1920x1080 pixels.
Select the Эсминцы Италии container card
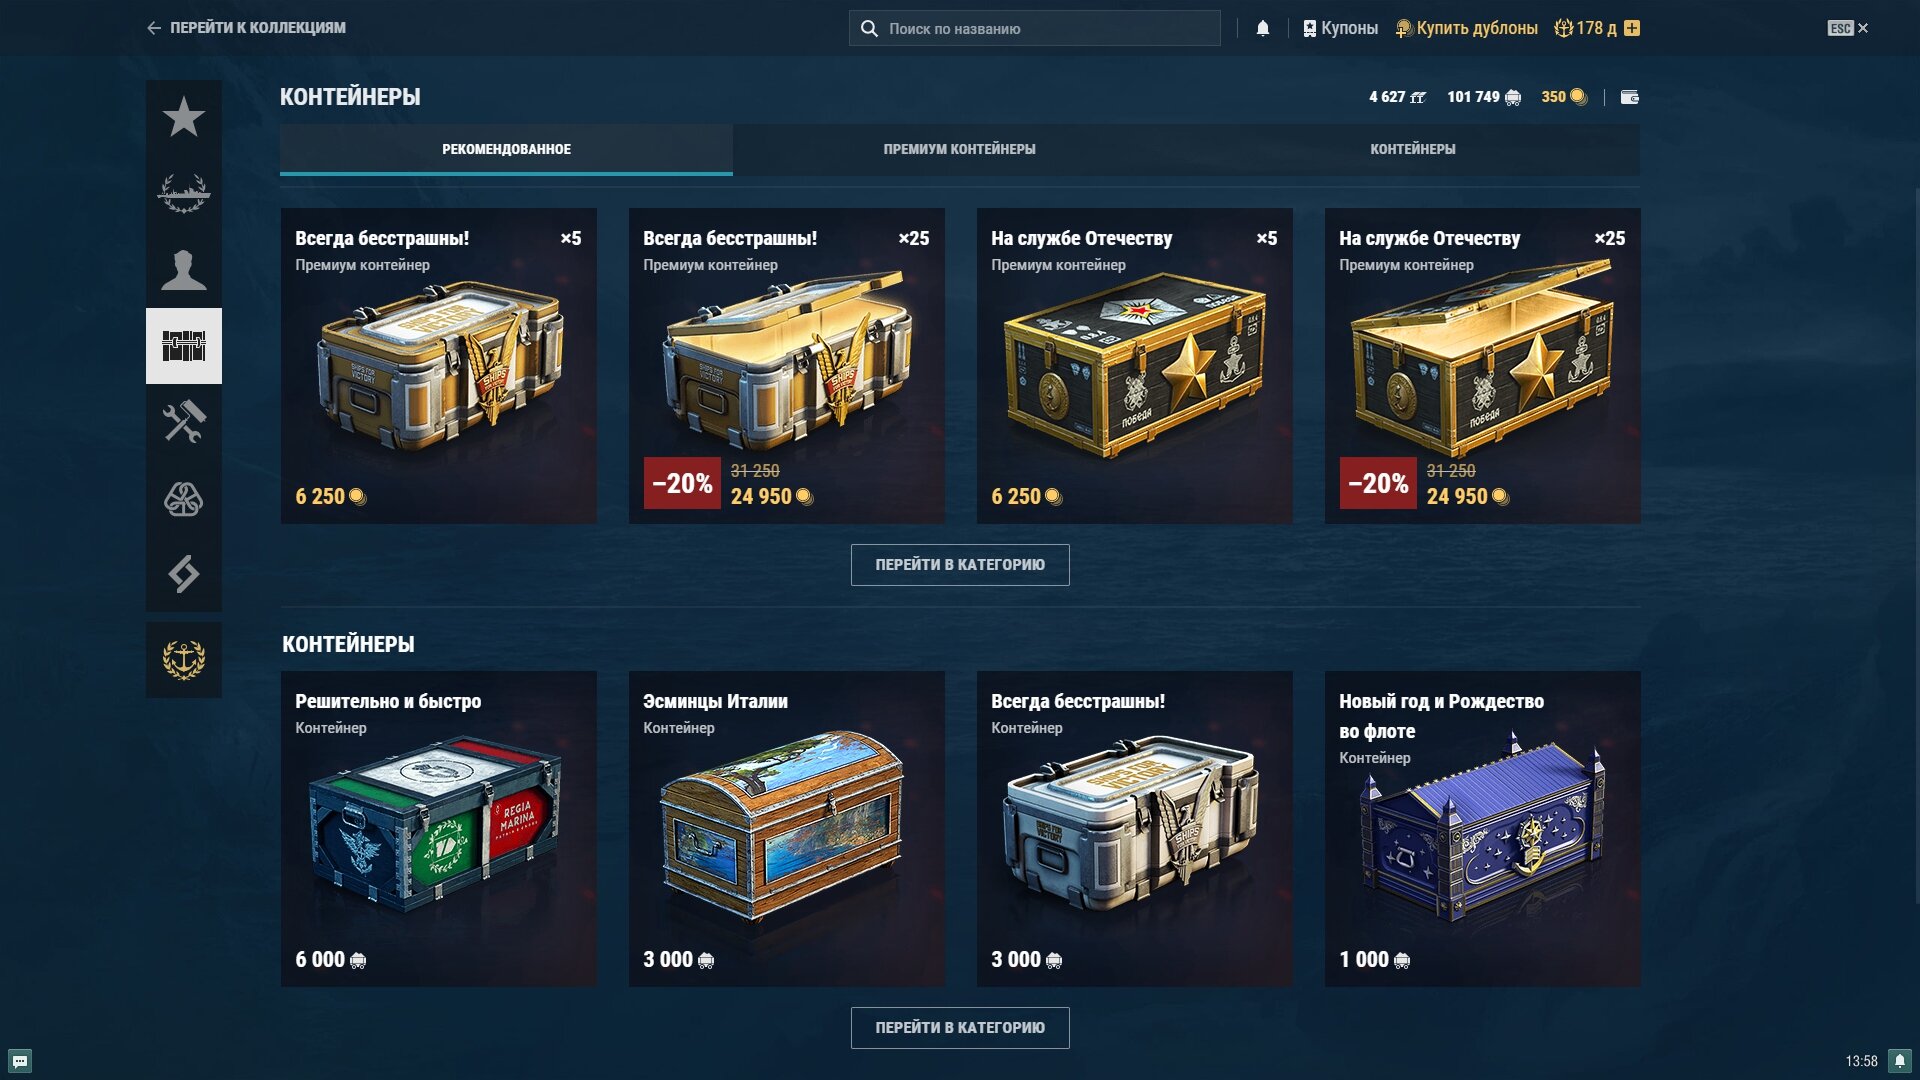pos(786,829)
